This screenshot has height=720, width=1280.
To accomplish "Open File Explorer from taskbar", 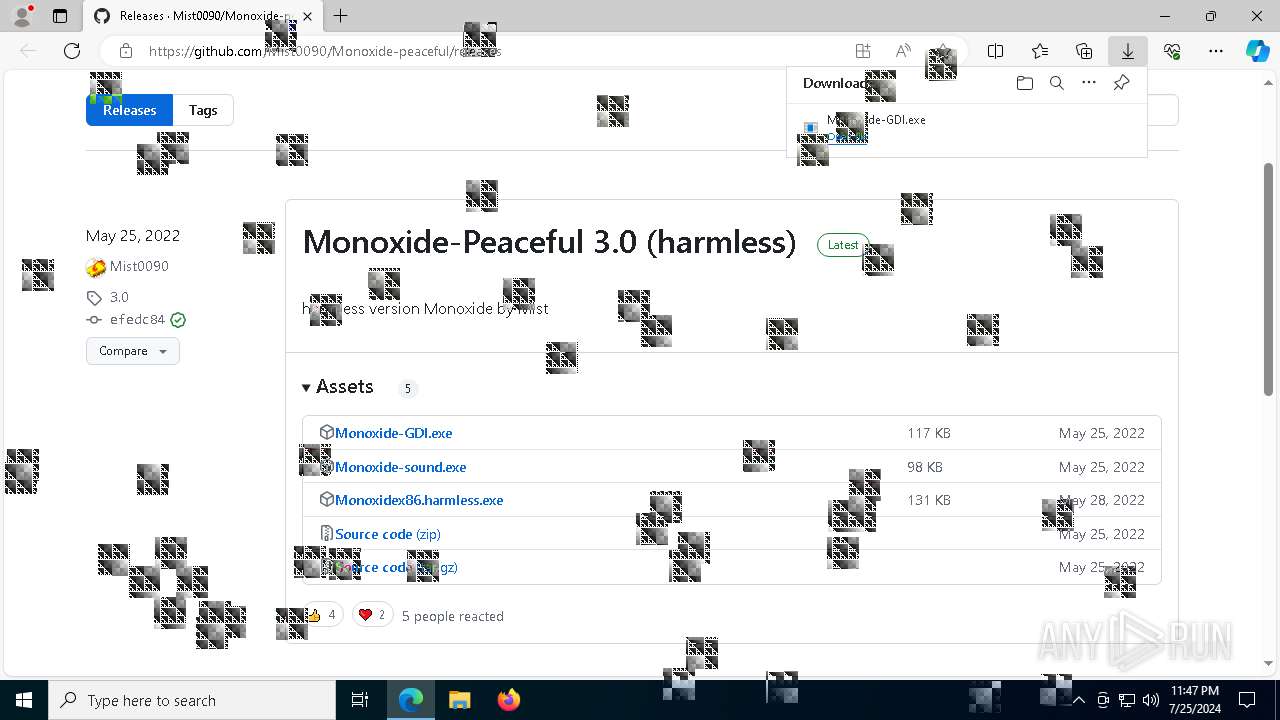I will click(459, 700).
